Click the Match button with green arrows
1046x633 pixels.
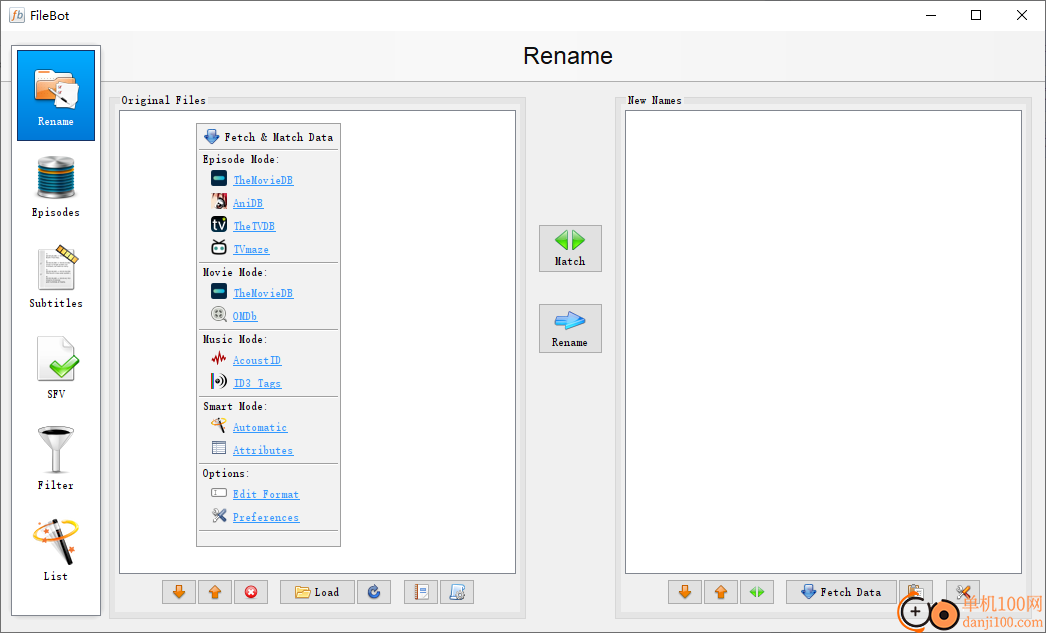(570, 248)
